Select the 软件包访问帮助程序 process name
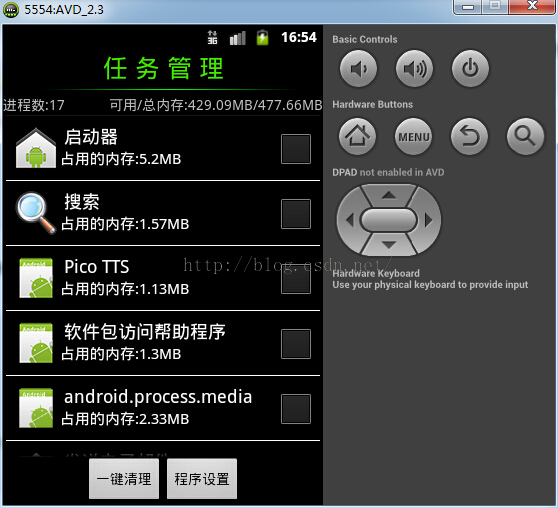558x508 pixels. coord(145,332)
